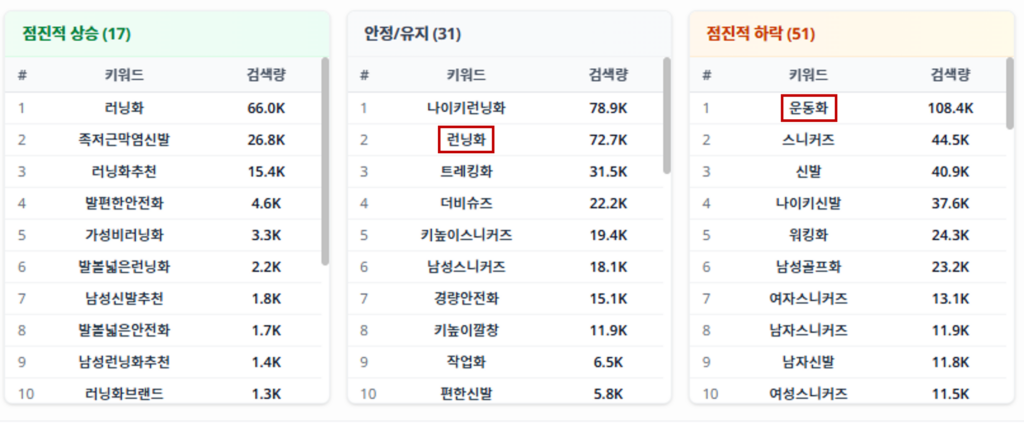Image resolution: width=1024 pixels, height=423 pixels.
Task: Select the 남성골프화 keyword
Action: [808, 267]
